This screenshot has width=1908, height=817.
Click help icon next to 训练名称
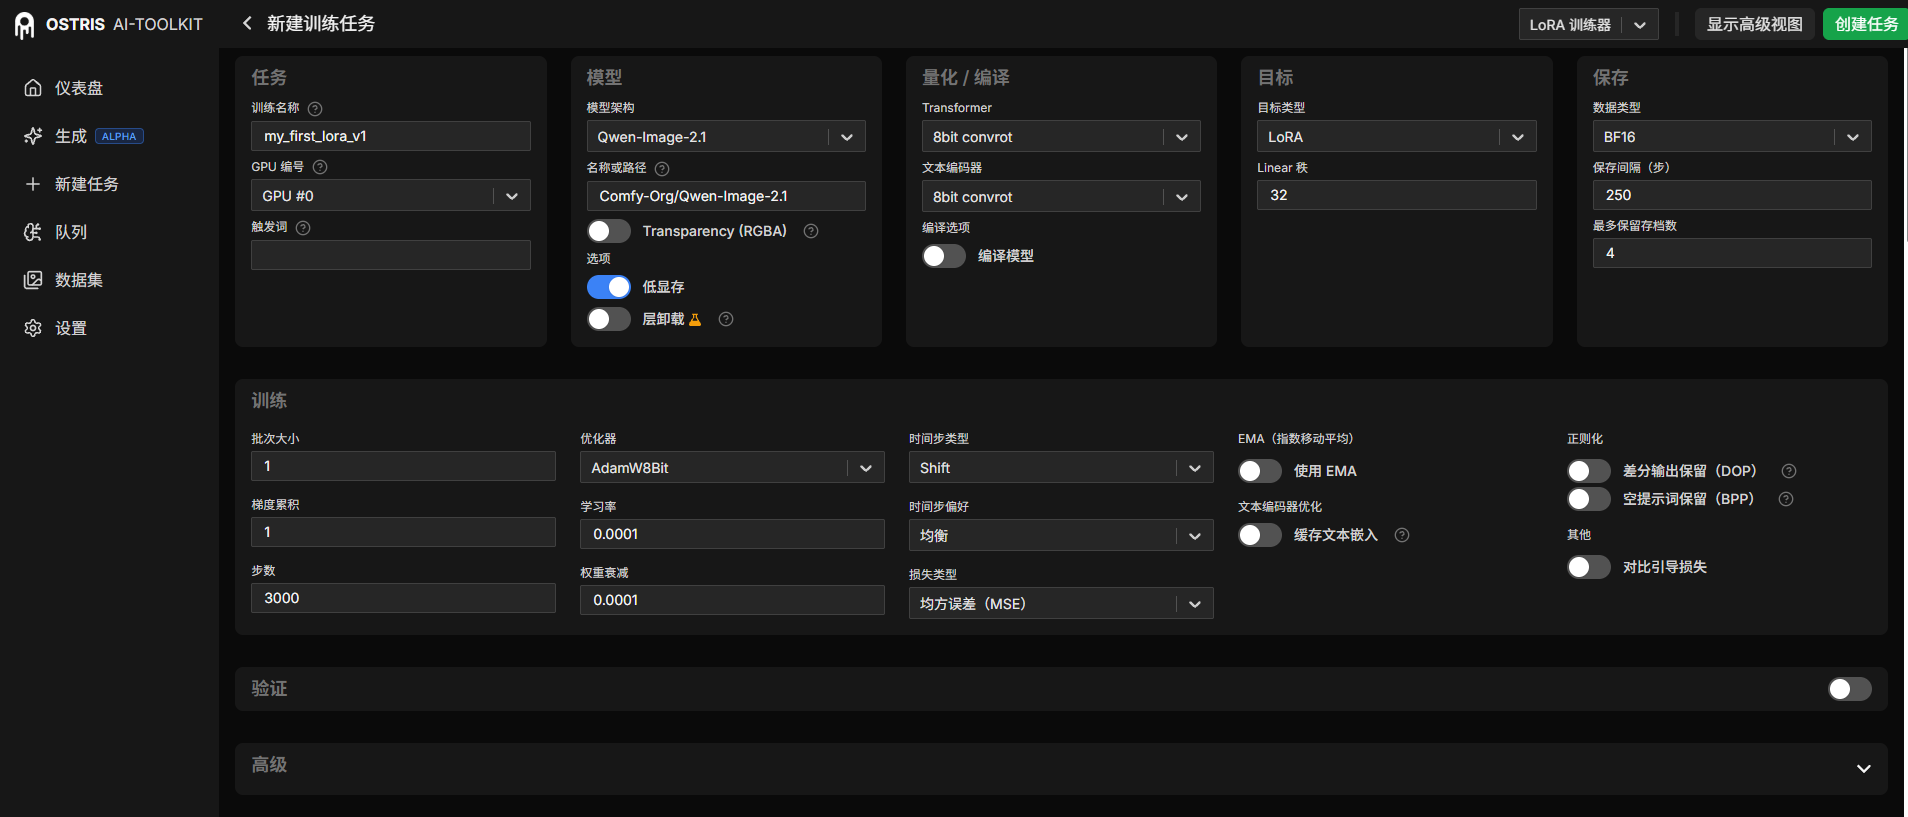click(x=315, y=108)
